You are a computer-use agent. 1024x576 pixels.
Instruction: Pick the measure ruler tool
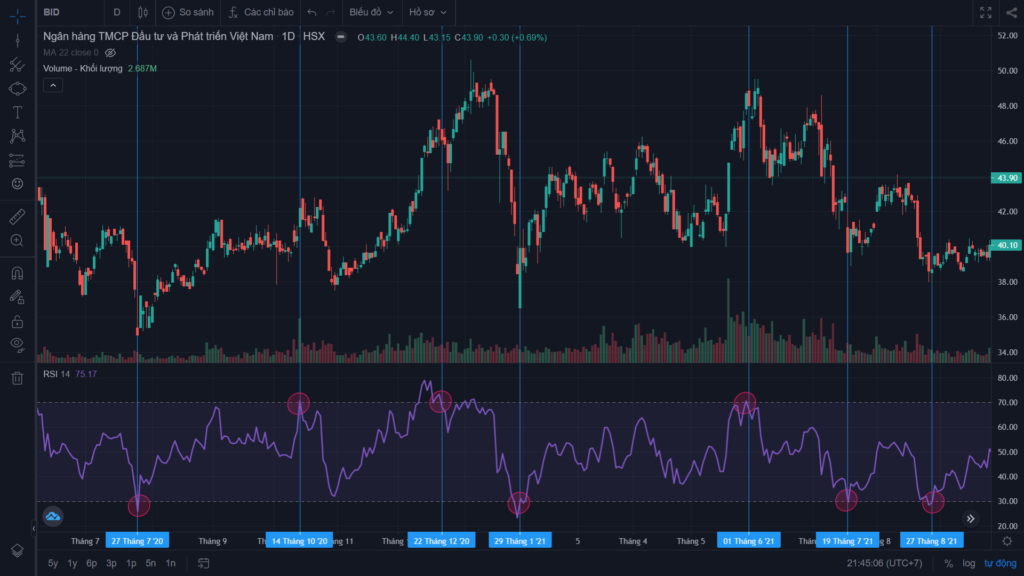tap(18, 216)
